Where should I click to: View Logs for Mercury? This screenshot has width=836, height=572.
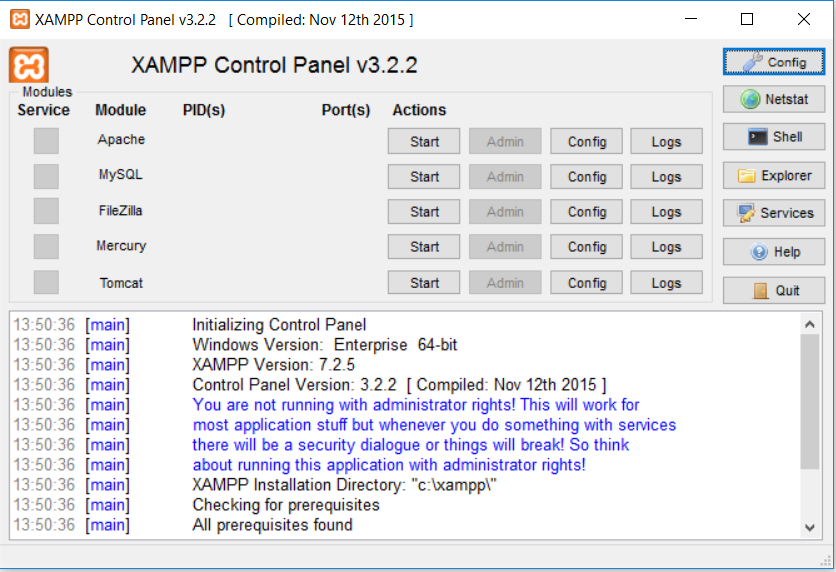click(x=666, y=247)
